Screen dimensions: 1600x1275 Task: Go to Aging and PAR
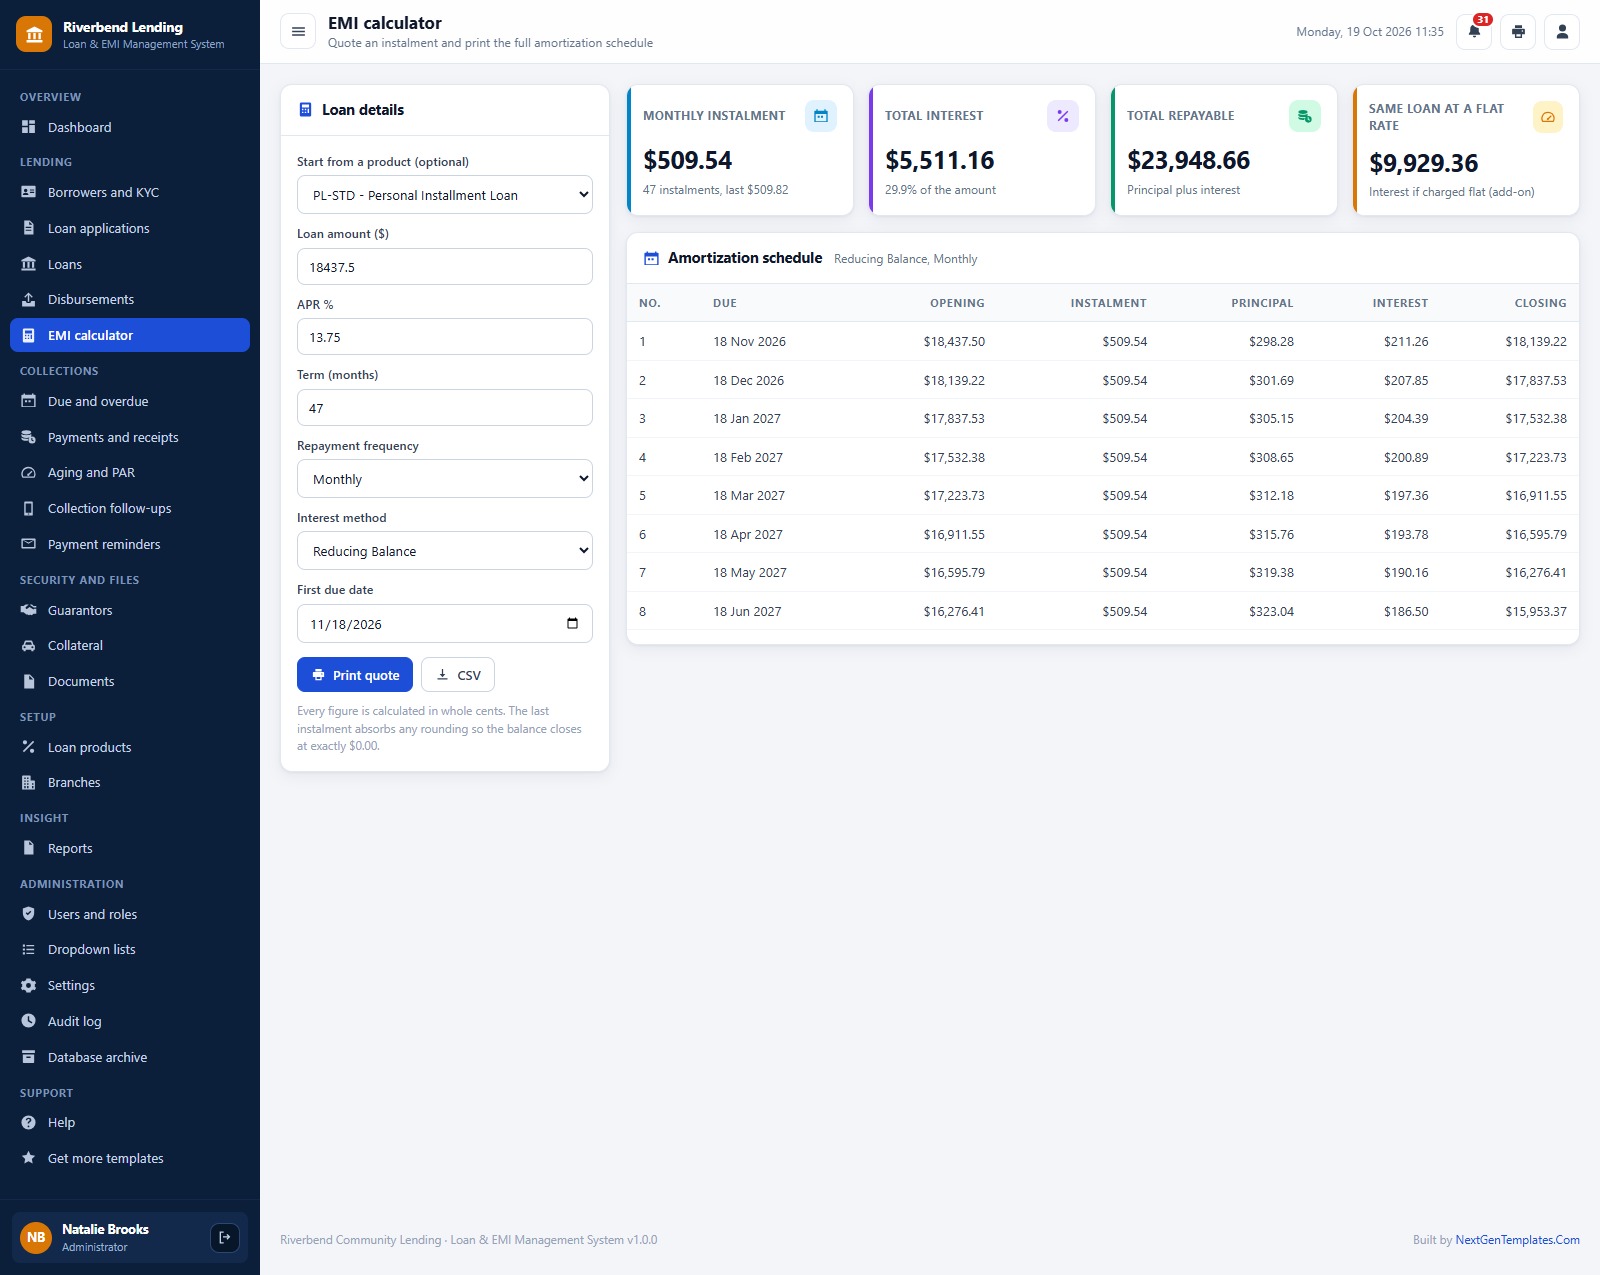tap(130, 472)
